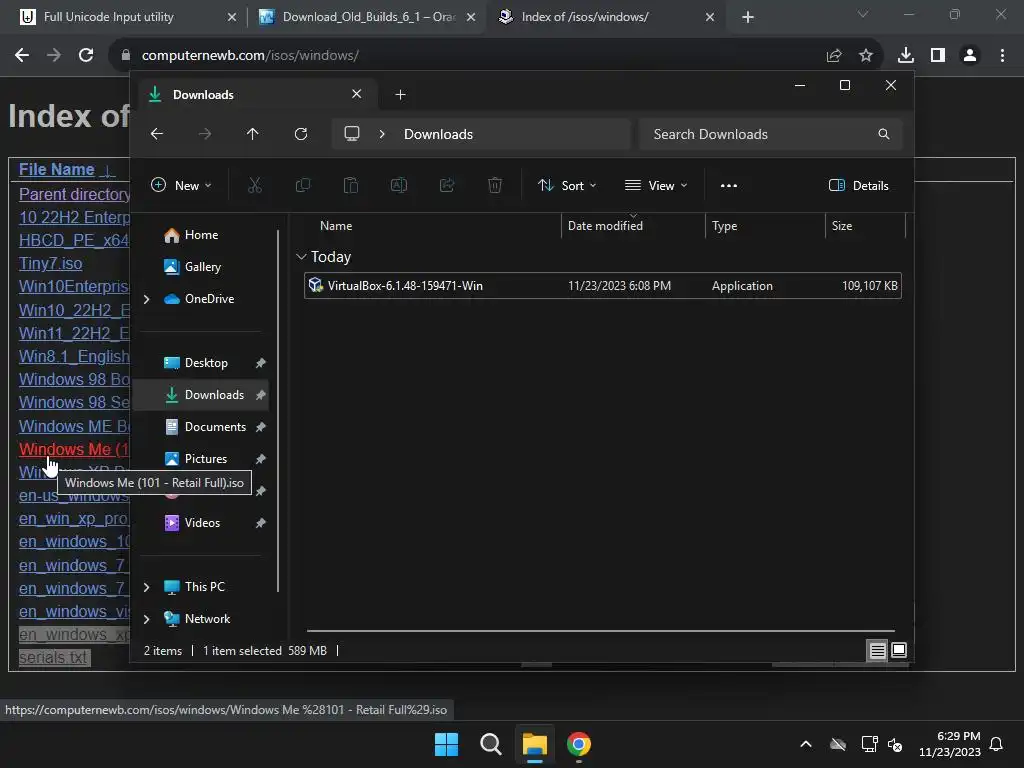Expand the Network tree node

146,619
